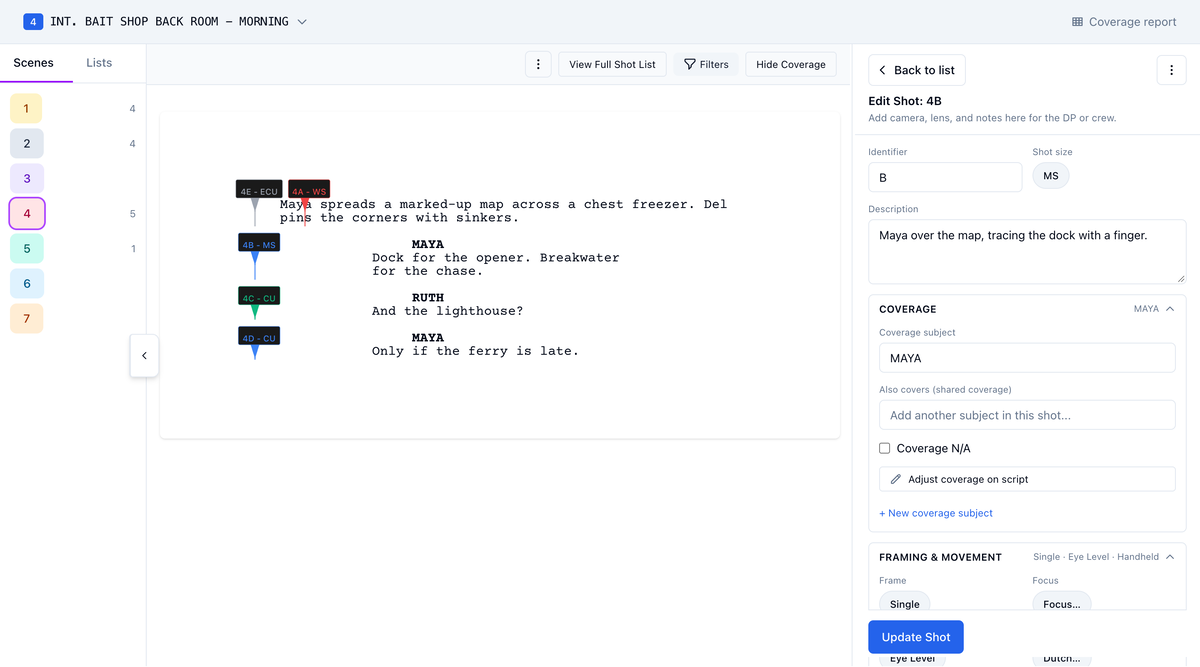This screenshot has height=667, width=1200.
Task: Check the Coverage N/A checkbox
Action: (885, 448)
